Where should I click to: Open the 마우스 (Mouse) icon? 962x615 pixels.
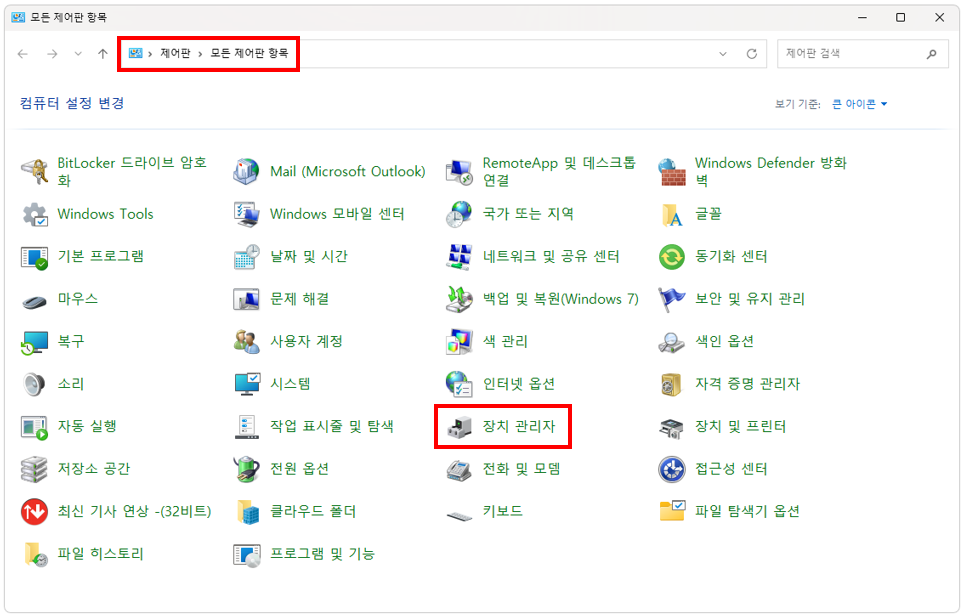click(x=35, y=299)
